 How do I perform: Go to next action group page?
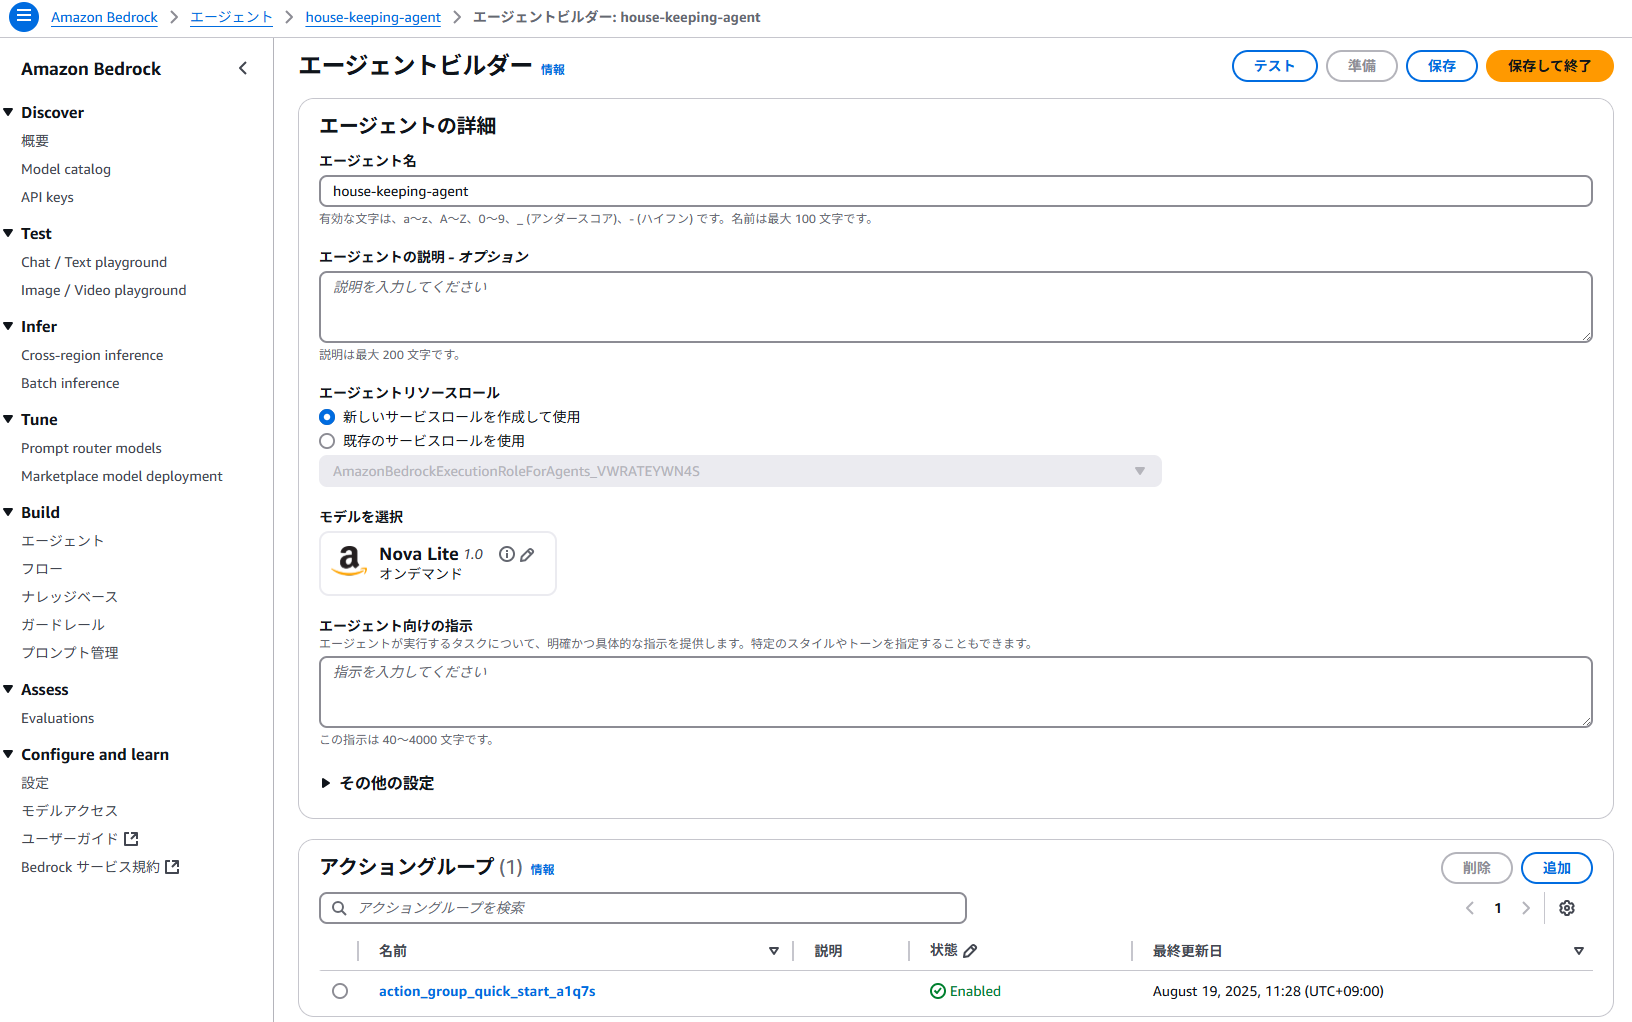1526,908
